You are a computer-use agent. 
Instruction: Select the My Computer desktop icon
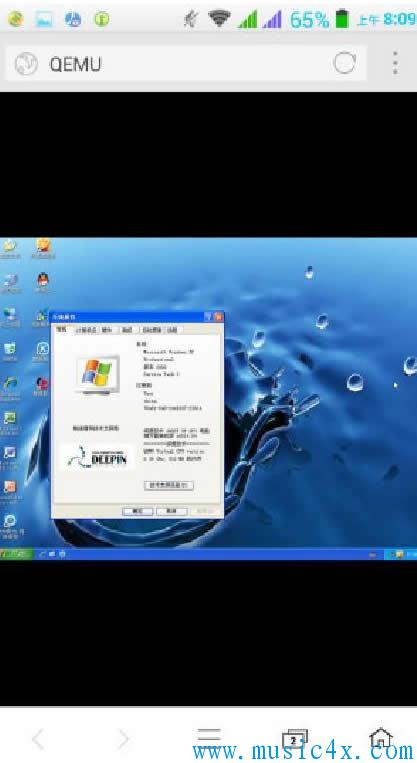10,282
